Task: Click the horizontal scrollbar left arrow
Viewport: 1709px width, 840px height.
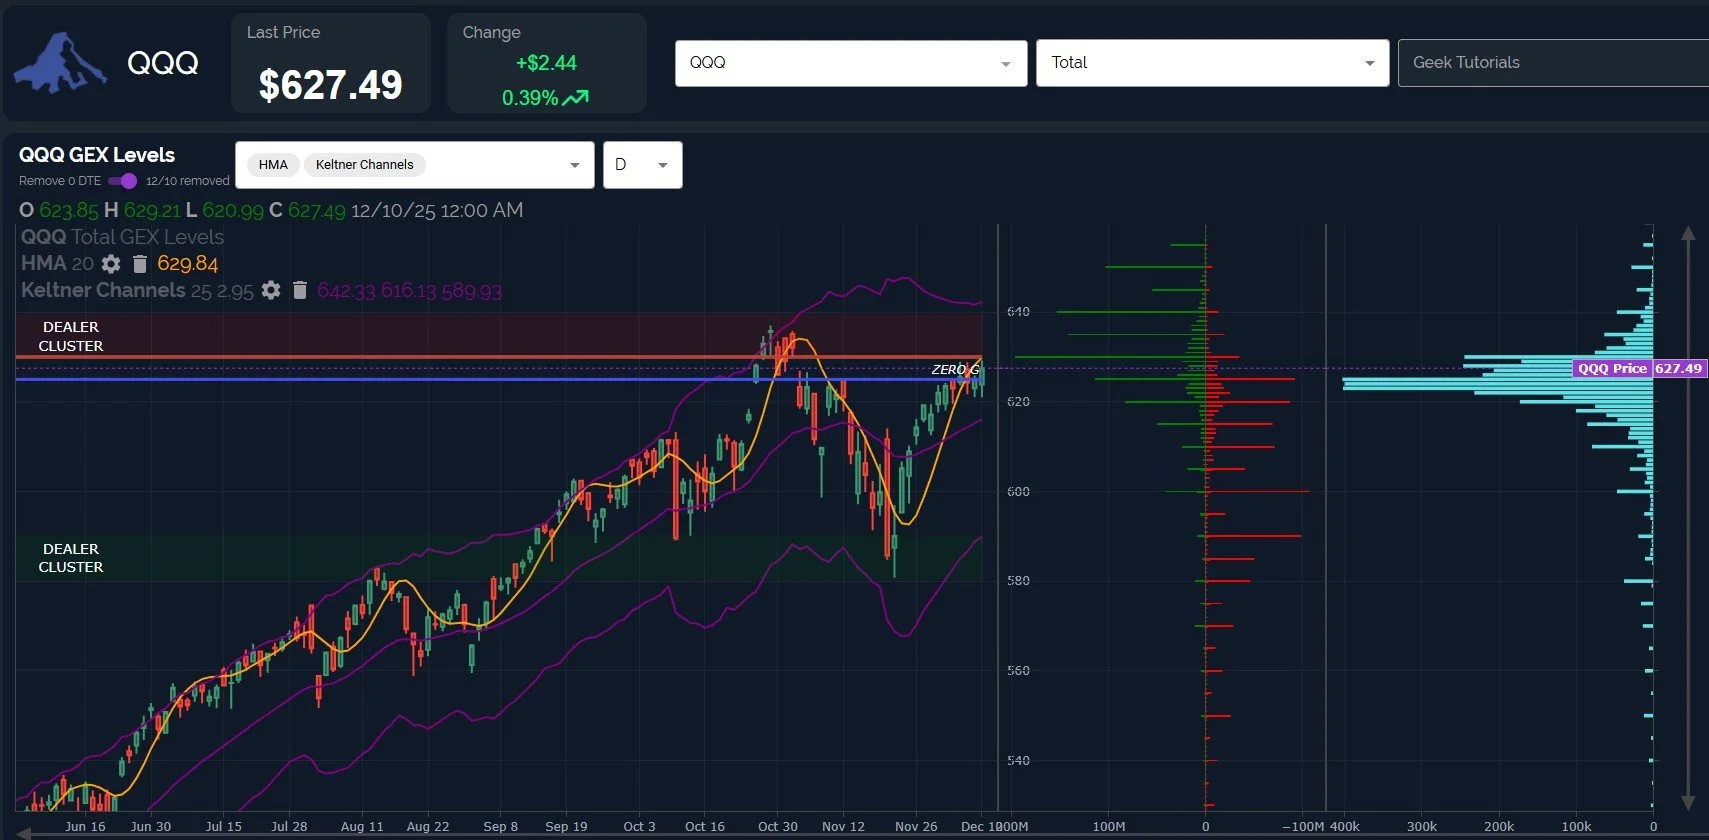Action: coord(23,832)
